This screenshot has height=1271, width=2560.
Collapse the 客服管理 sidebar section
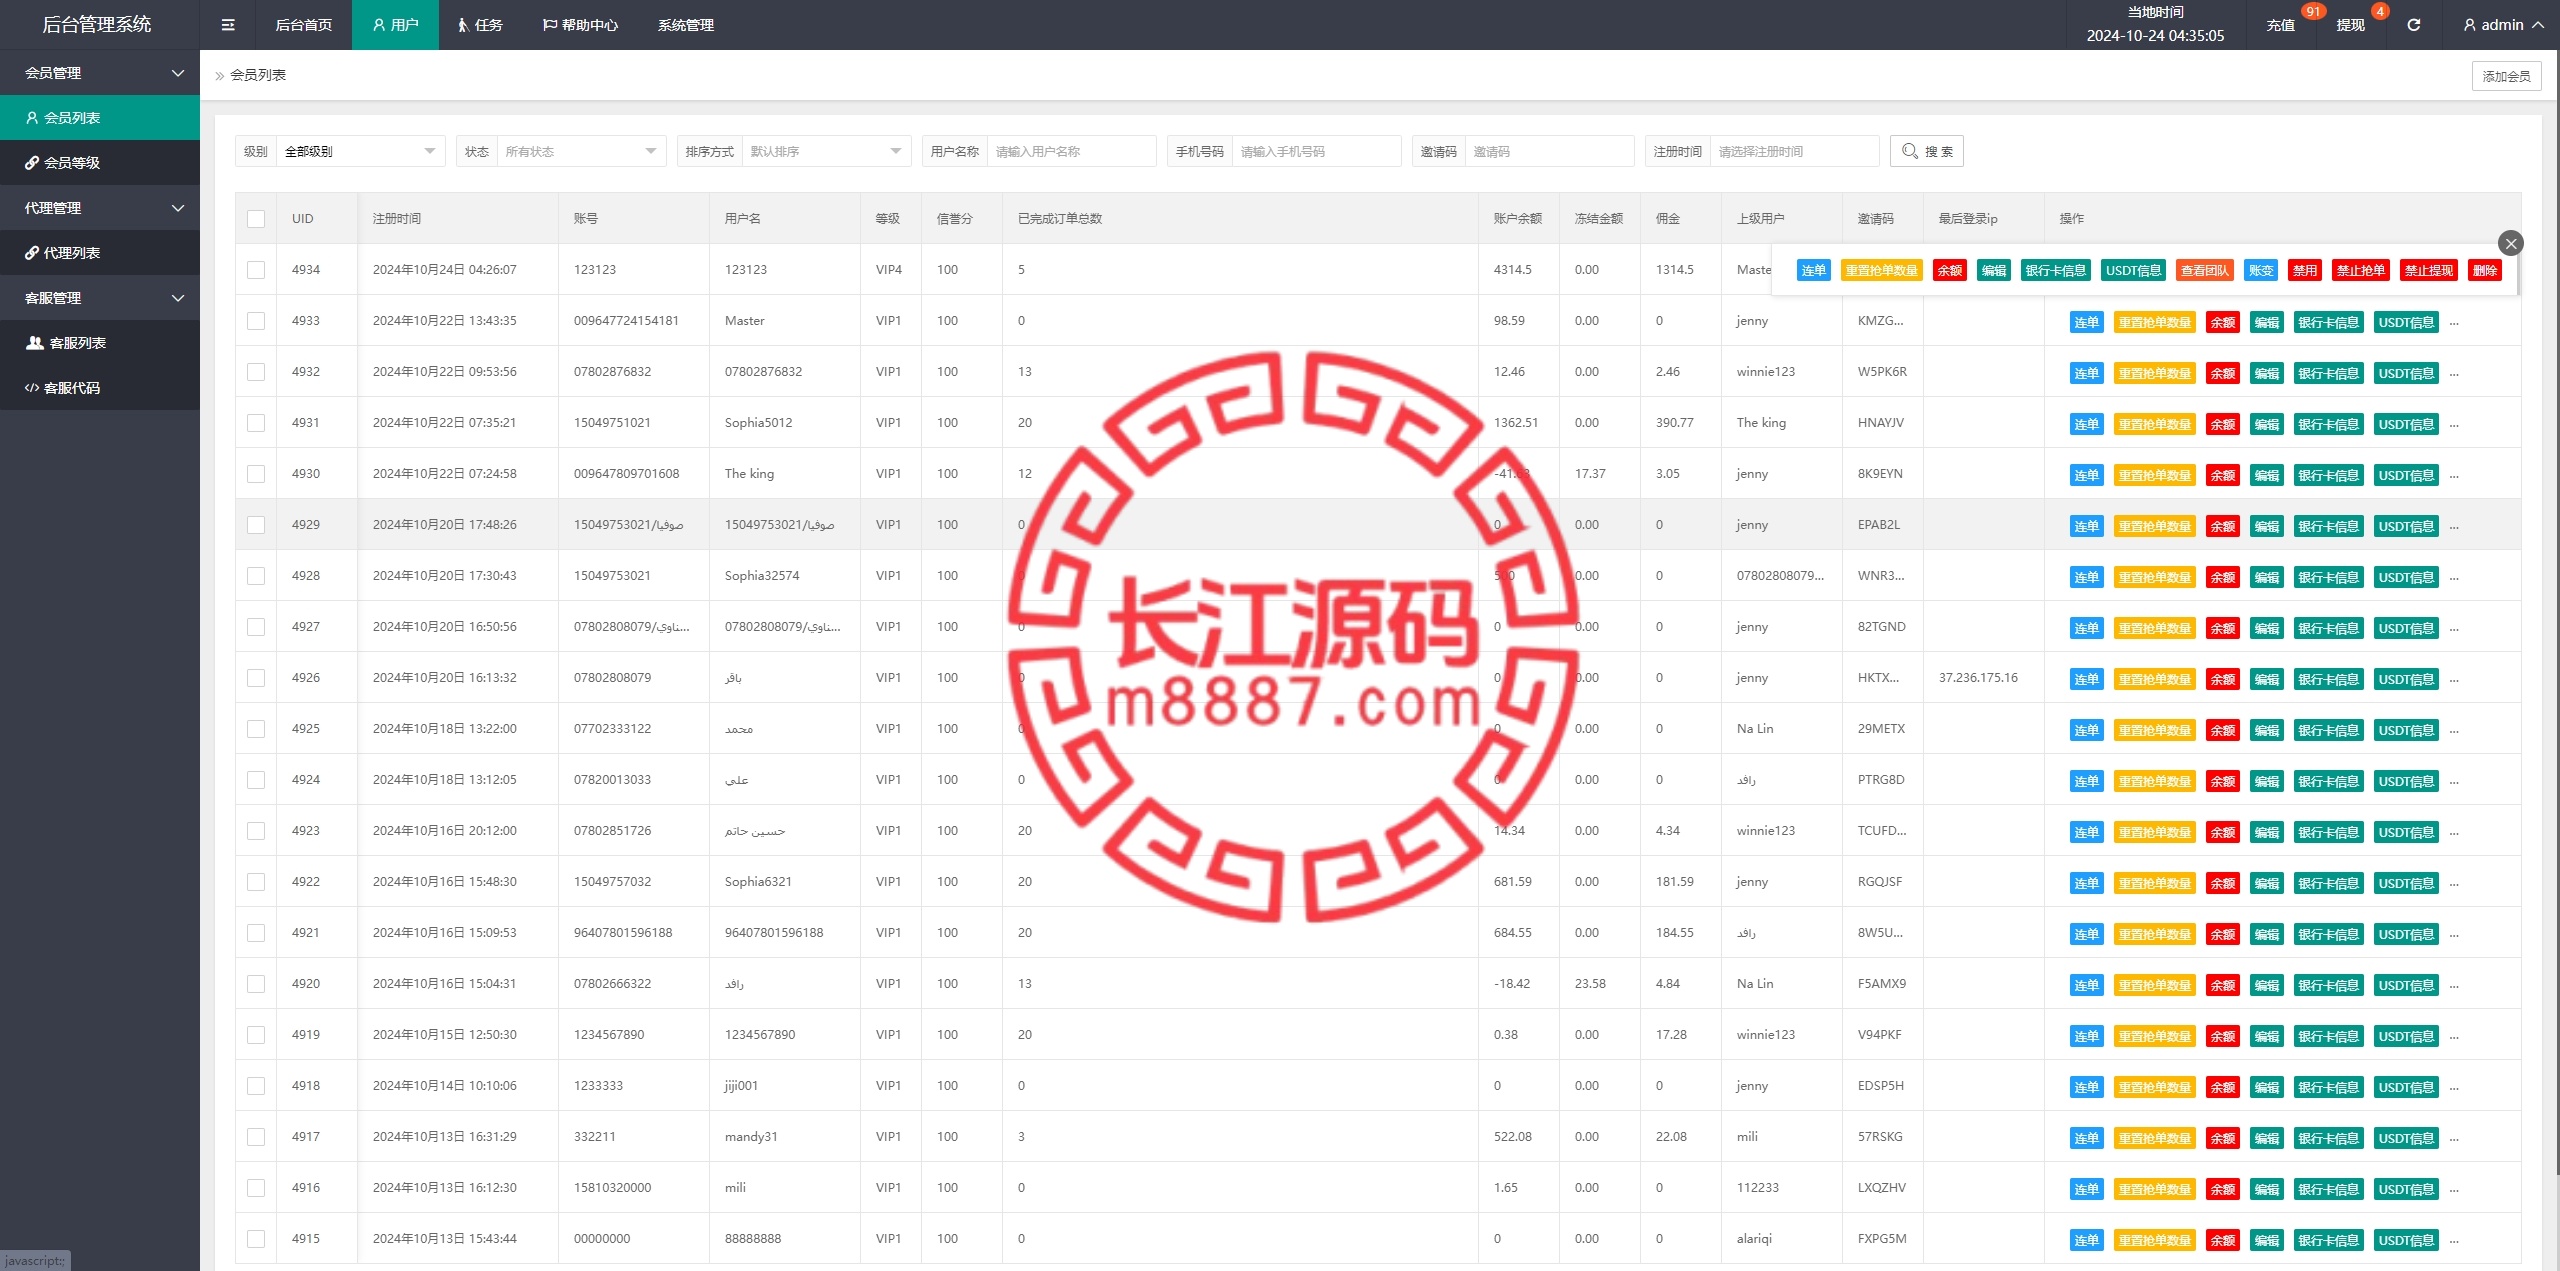tap(100, 298)
